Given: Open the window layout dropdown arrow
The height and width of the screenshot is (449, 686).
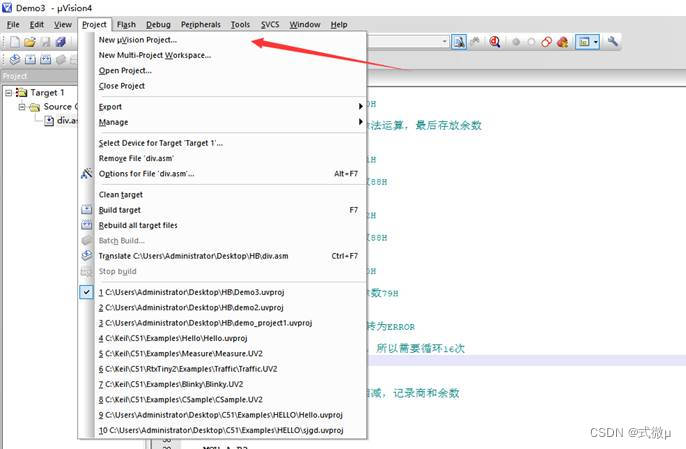Looking at the screenshot, I should click(595, 42).
